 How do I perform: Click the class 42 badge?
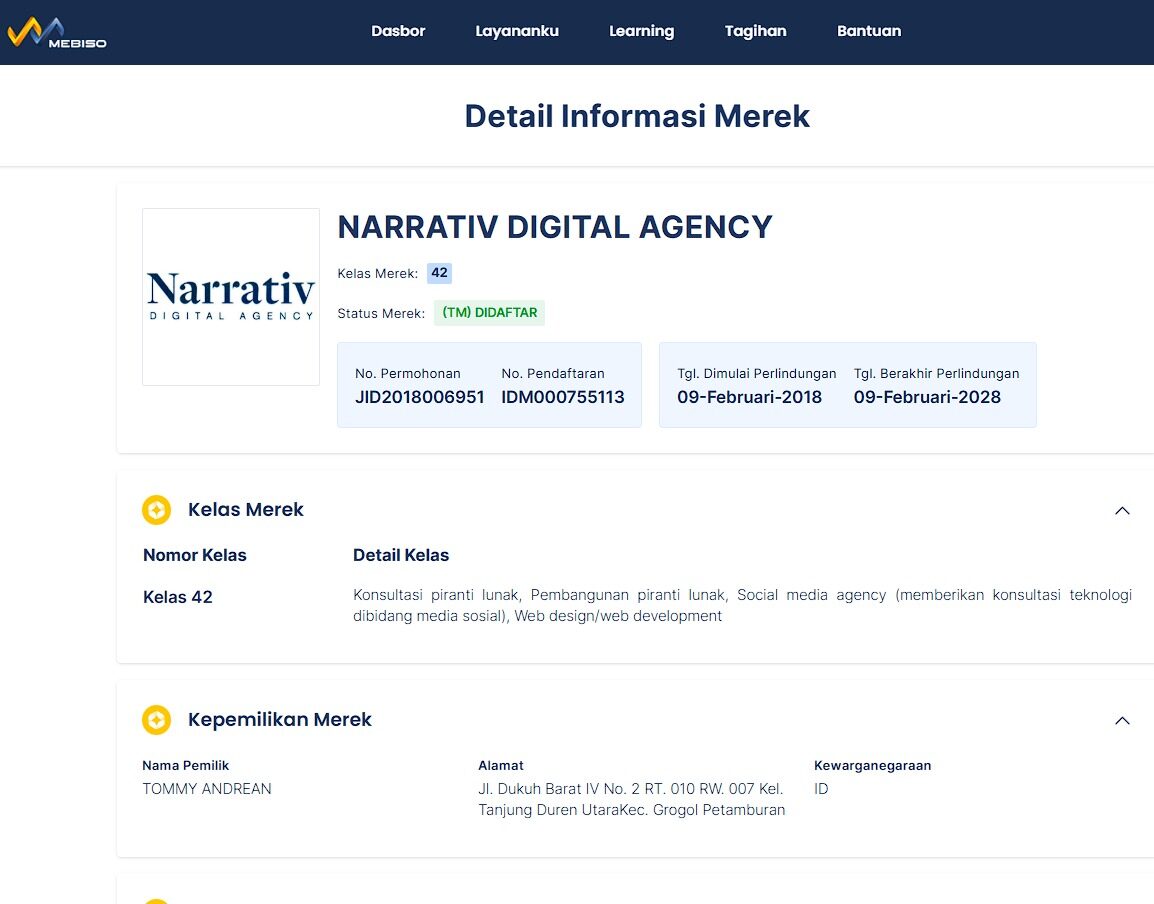[439, 273]
